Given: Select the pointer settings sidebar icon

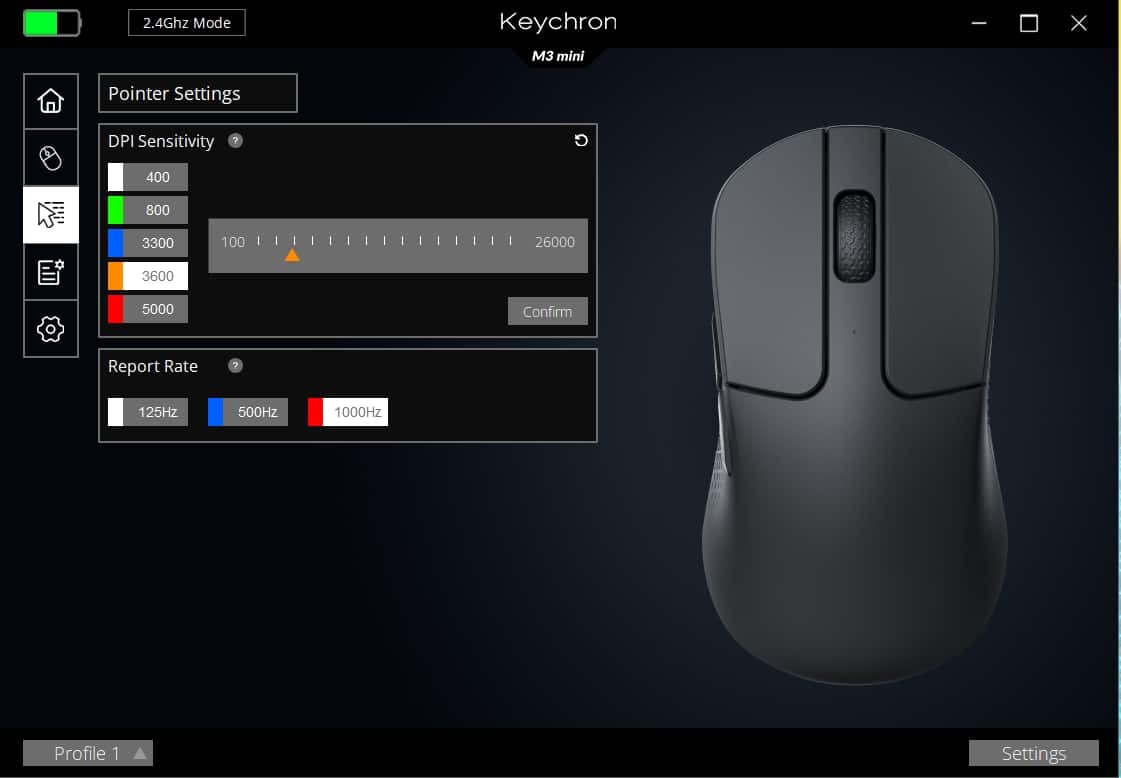Looking at the screenshot, I should (51, 215).
